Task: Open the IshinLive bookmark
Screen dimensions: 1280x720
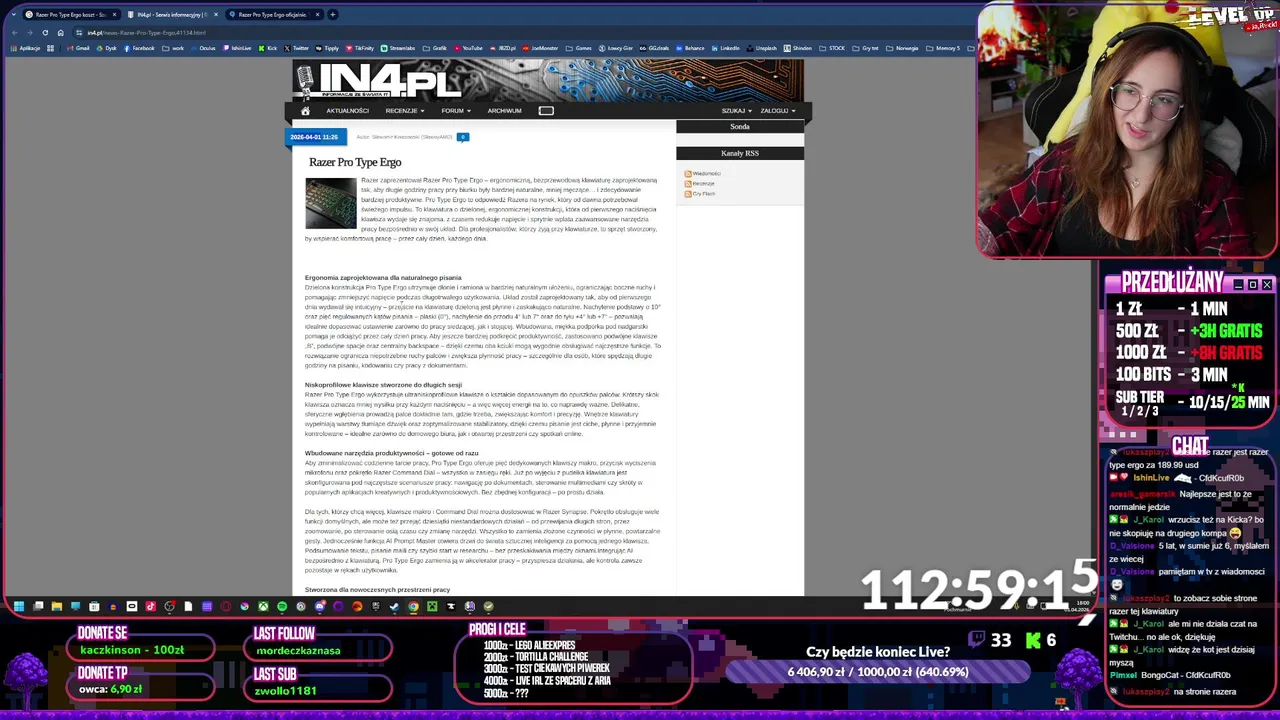Action: click(x=237, y=48)
